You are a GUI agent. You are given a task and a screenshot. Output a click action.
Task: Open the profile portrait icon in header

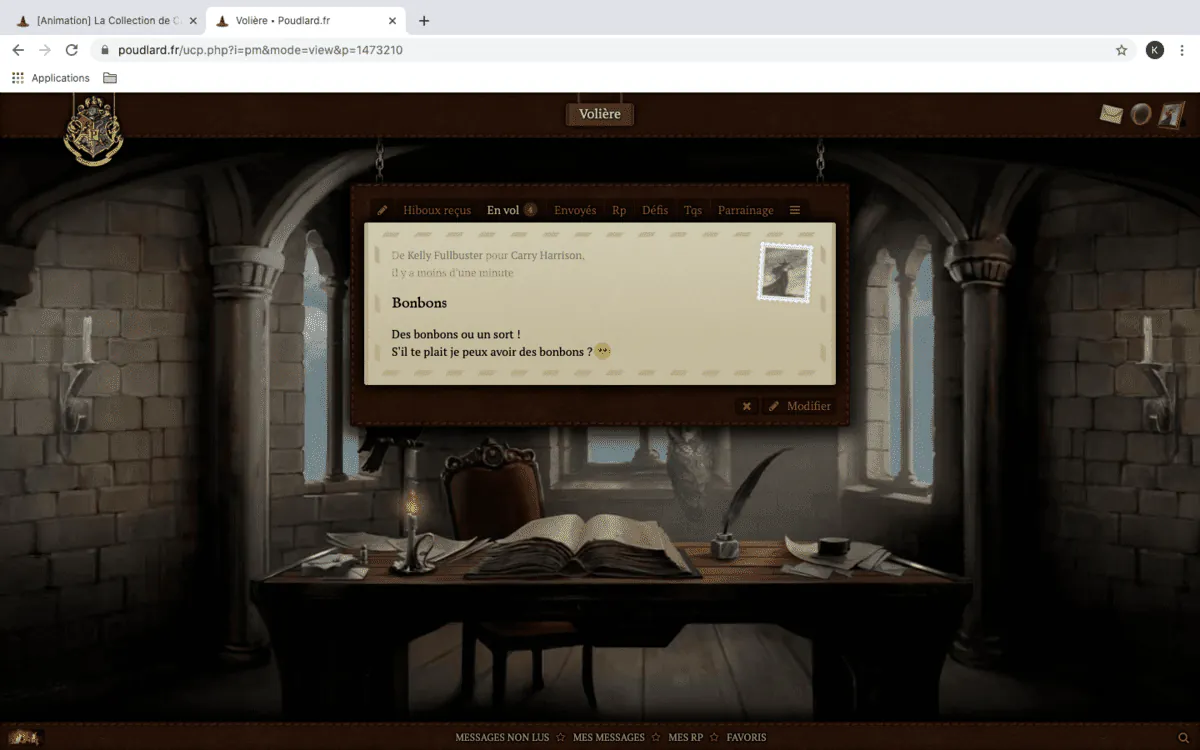[x=1171, y=114]
